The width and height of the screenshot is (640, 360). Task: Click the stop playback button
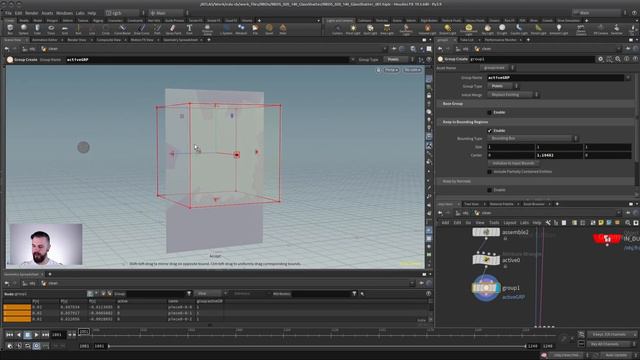[x=27, y=335]
